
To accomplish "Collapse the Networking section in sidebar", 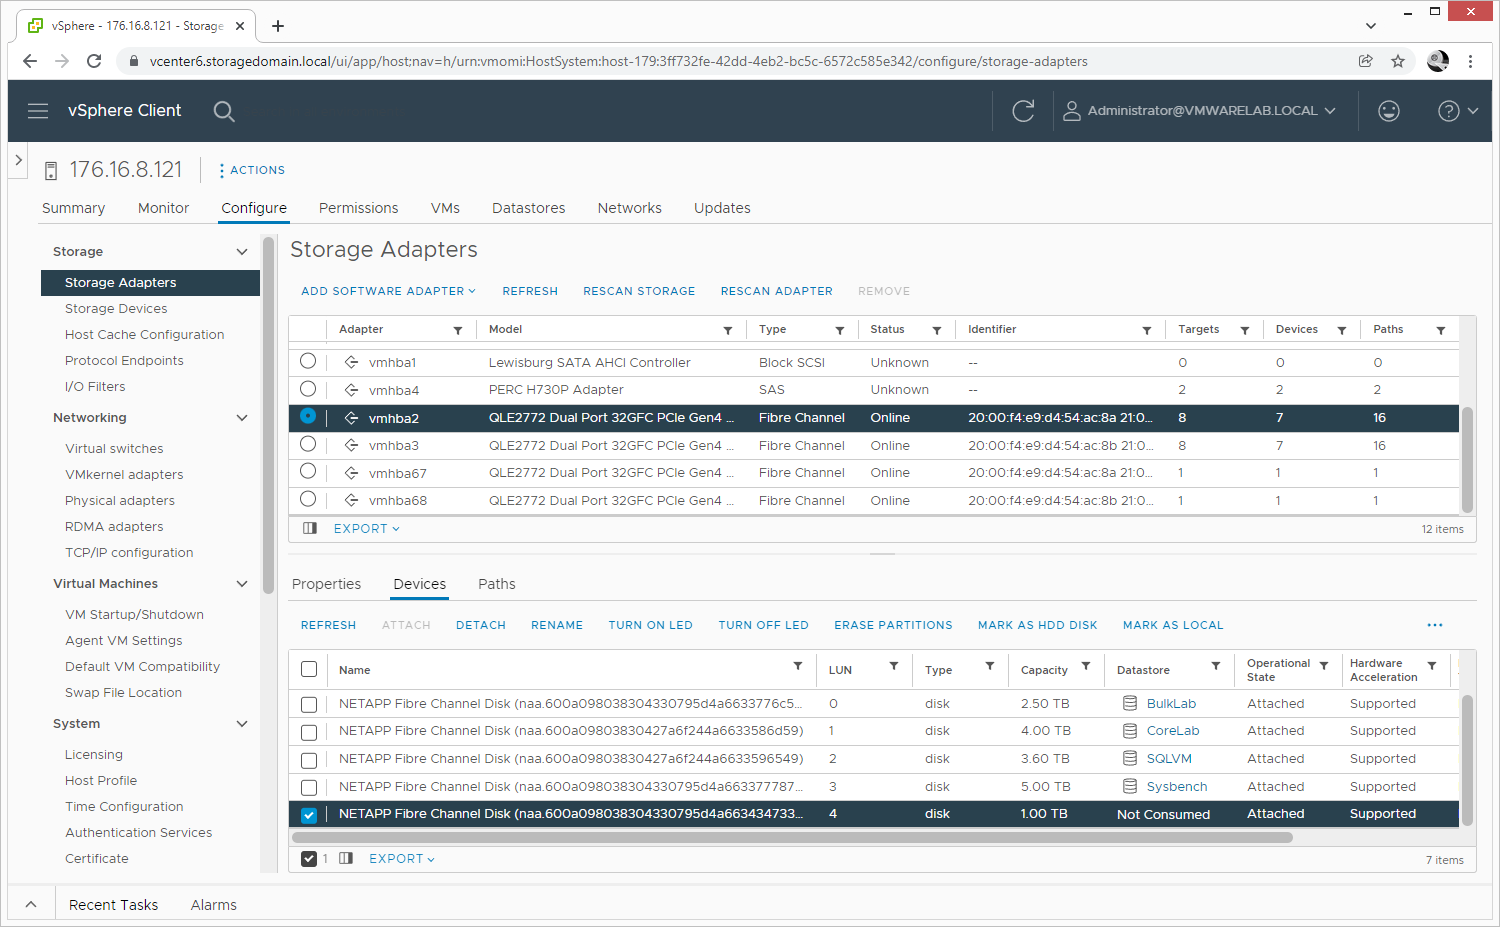I will [241, 418].
